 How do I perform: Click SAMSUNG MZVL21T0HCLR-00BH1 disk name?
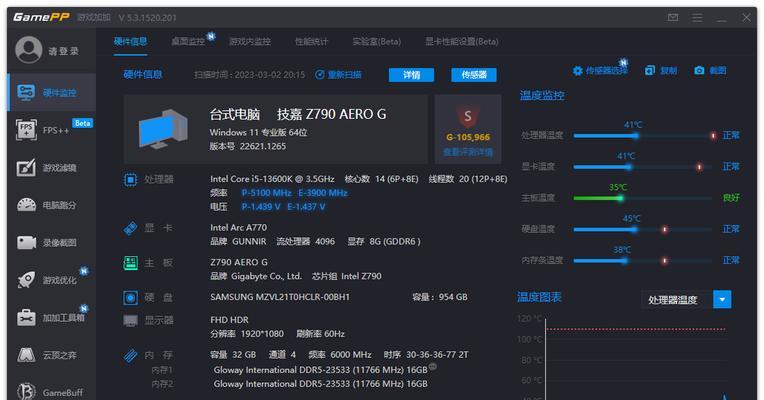click(x=280, y=297)
